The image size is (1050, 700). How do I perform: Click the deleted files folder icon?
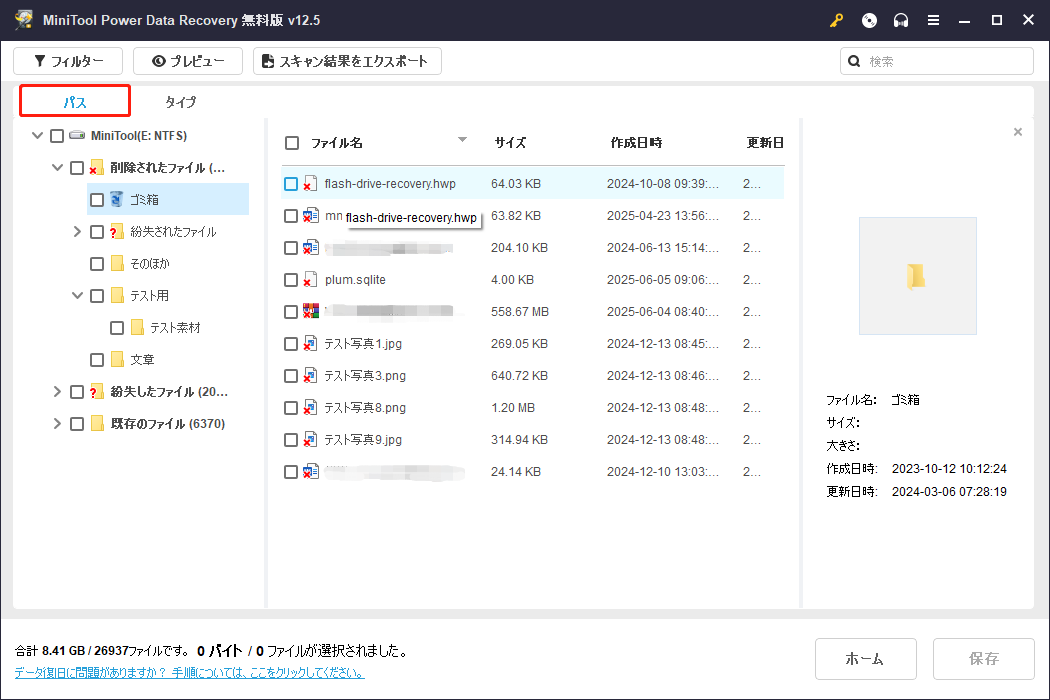(96, 167)
